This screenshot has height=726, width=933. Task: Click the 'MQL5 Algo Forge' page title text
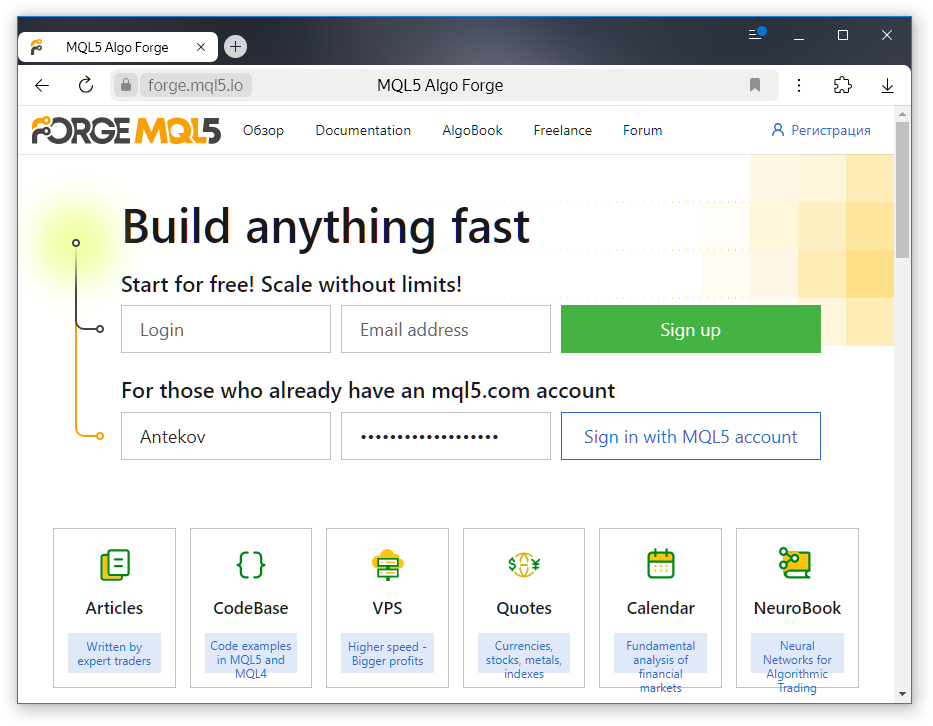440,86
